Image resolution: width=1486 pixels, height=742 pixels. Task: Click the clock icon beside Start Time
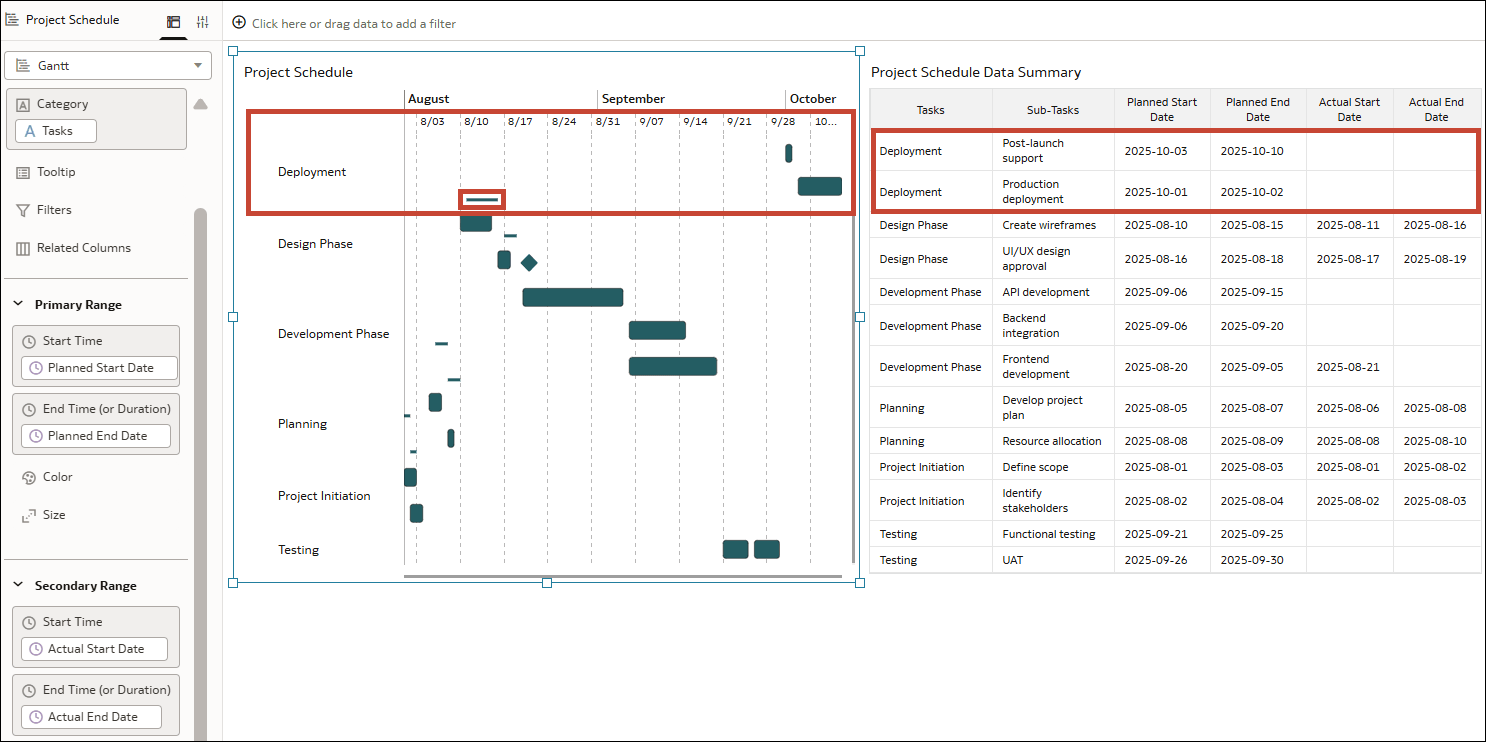pos(30,340)
